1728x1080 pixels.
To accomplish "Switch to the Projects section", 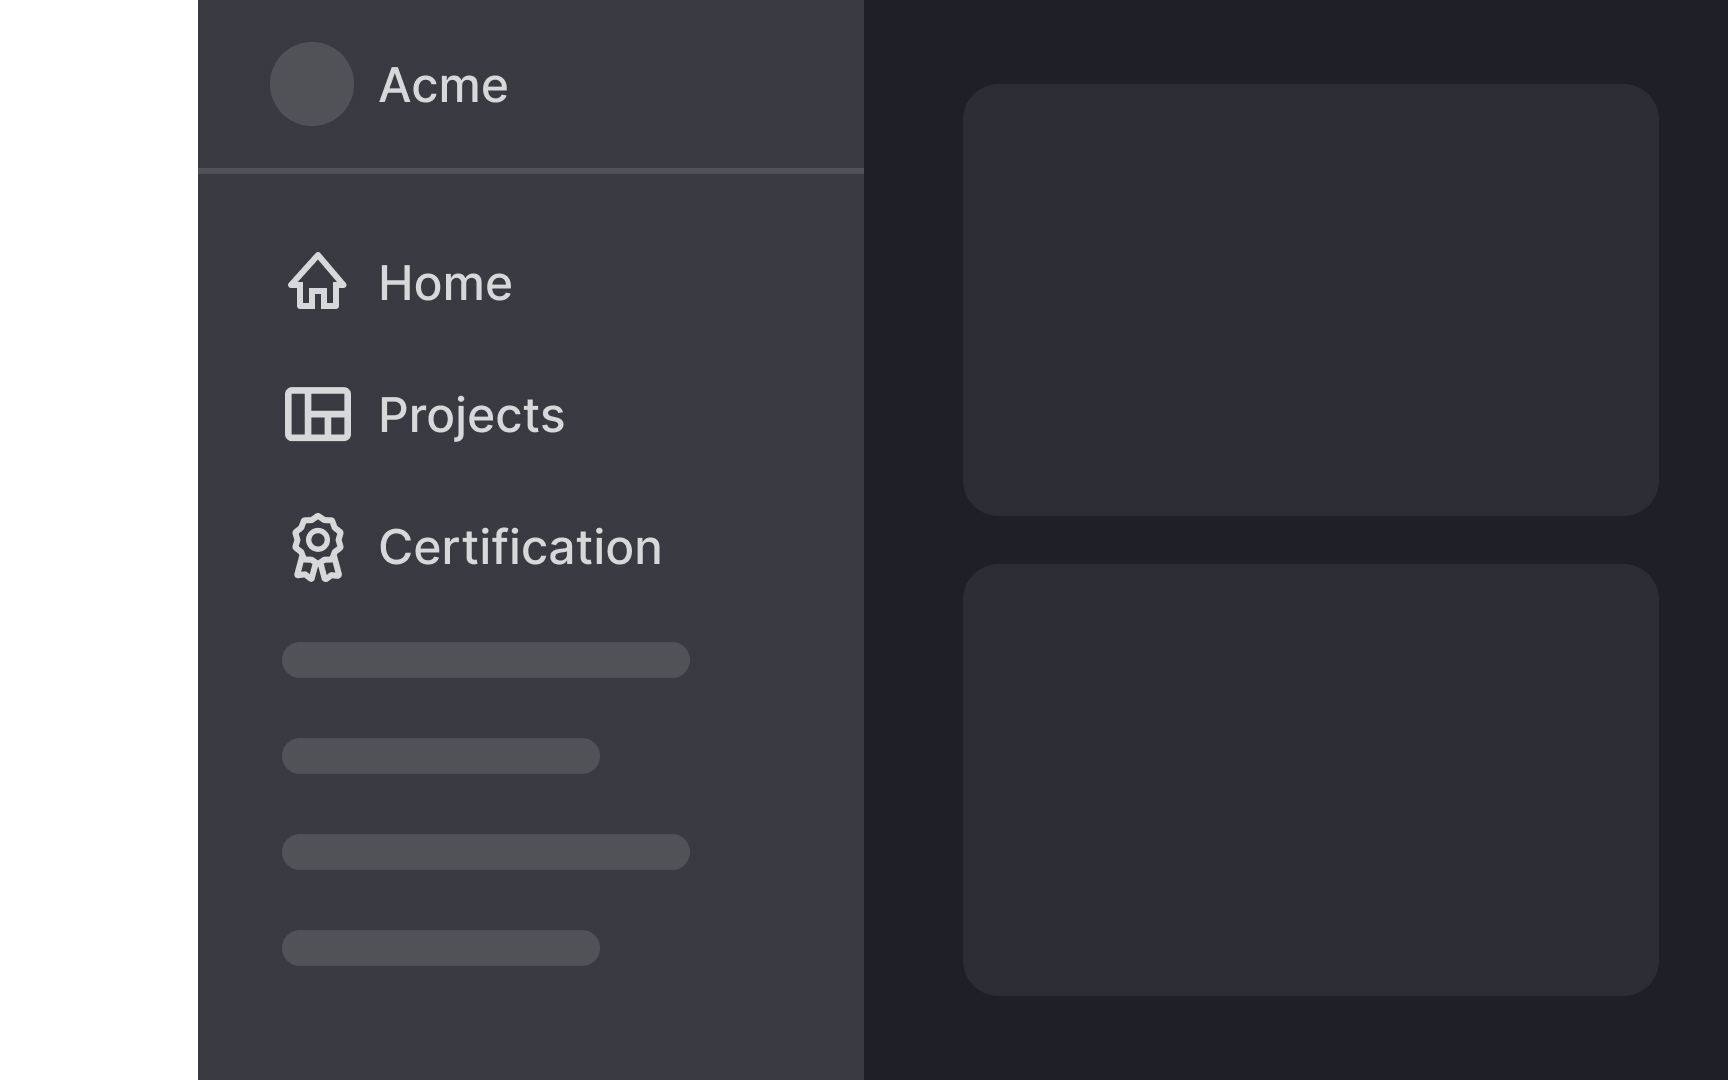I will pos(471,413).
